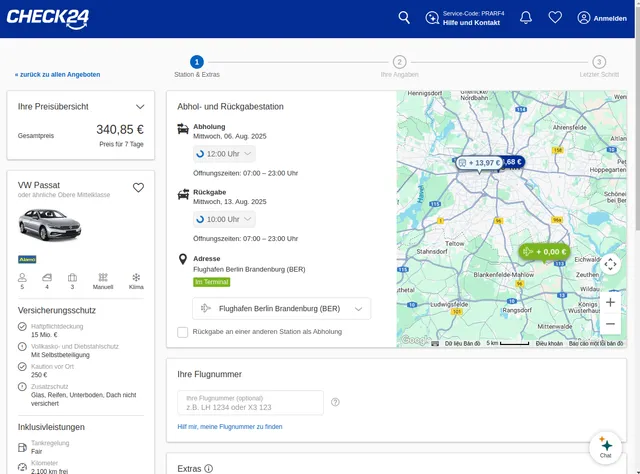The height and width of the screenshot is (474, 640).
Task: Expand the Ihre Preisübersicht panel
Action: pyautogui.click(x=140, y=107)
